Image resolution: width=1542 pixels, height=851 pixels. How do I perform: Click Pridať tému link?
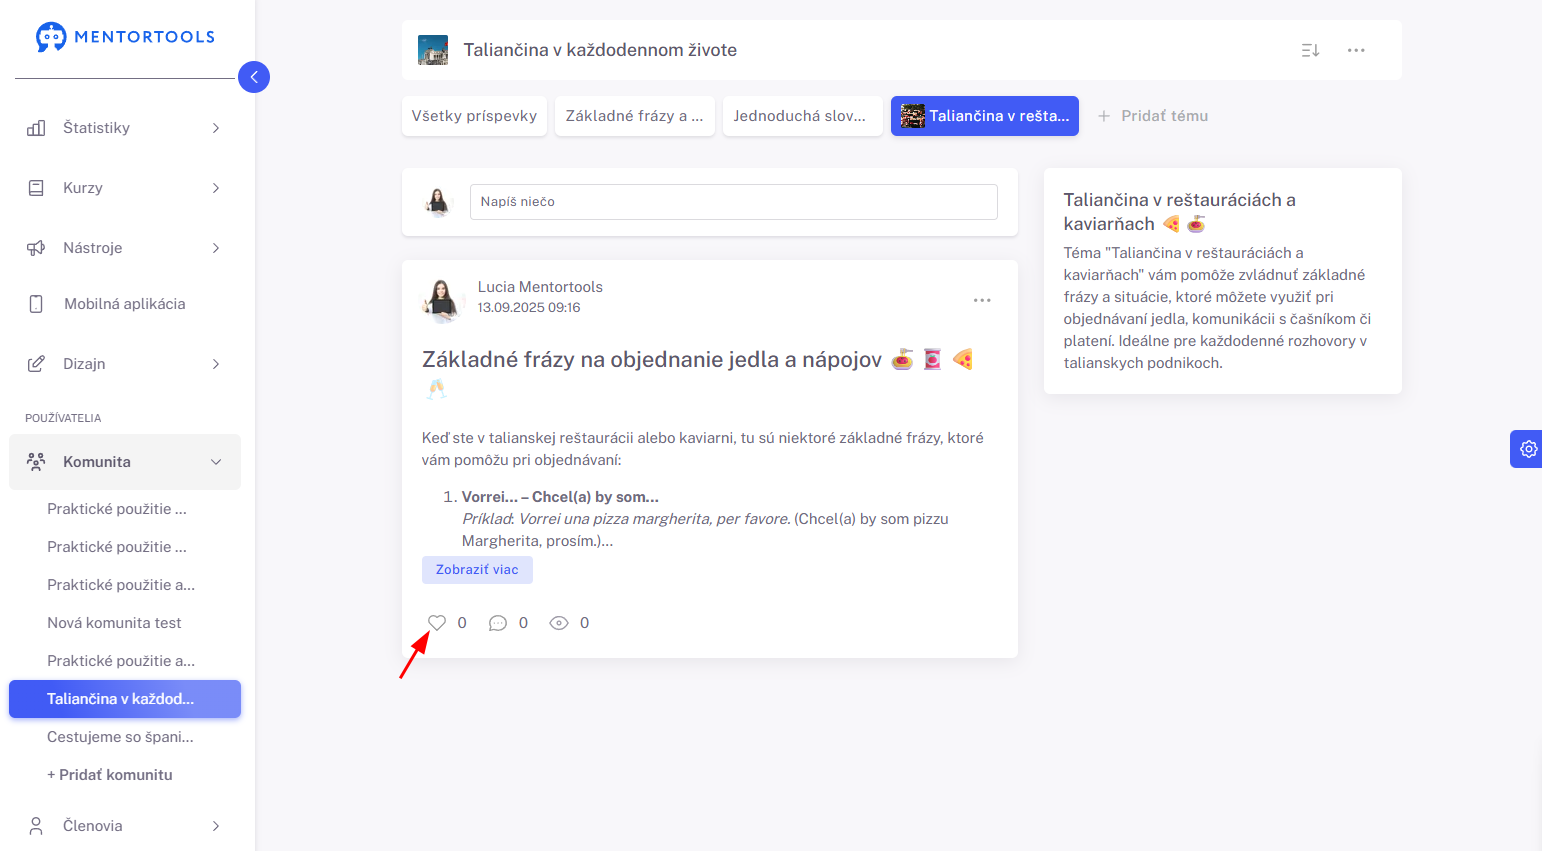[x=1153, y=116]
